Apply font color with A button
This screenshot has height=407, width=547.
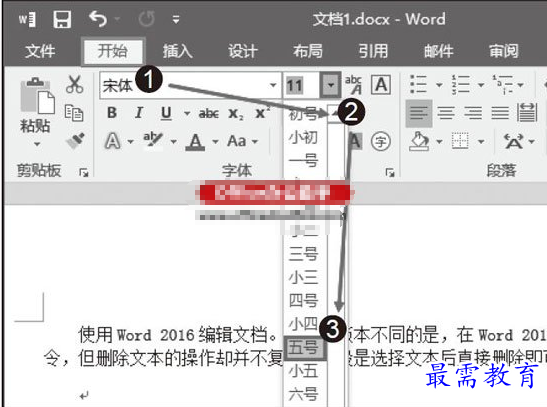195,142
